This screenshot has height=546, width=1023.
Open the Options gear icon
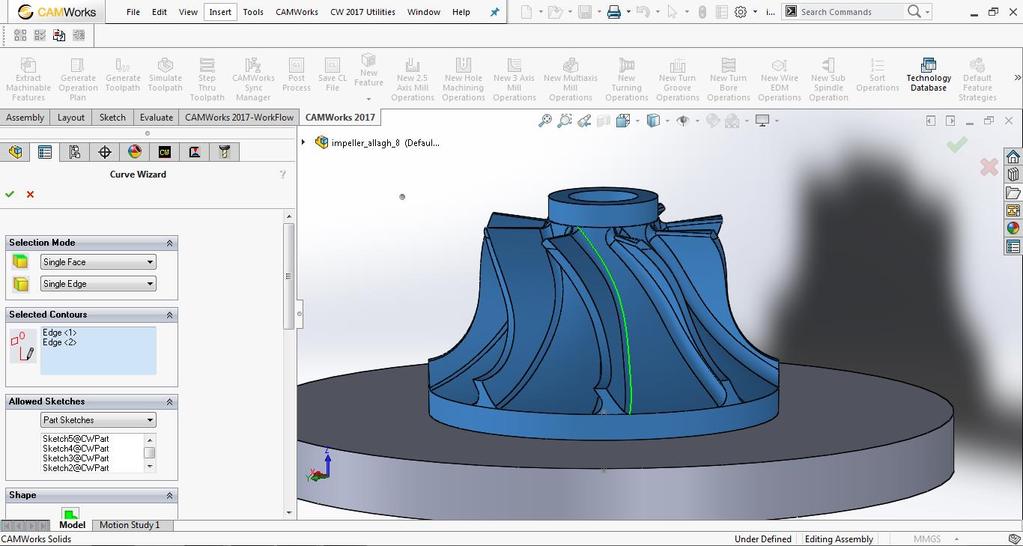pos(740,12)
